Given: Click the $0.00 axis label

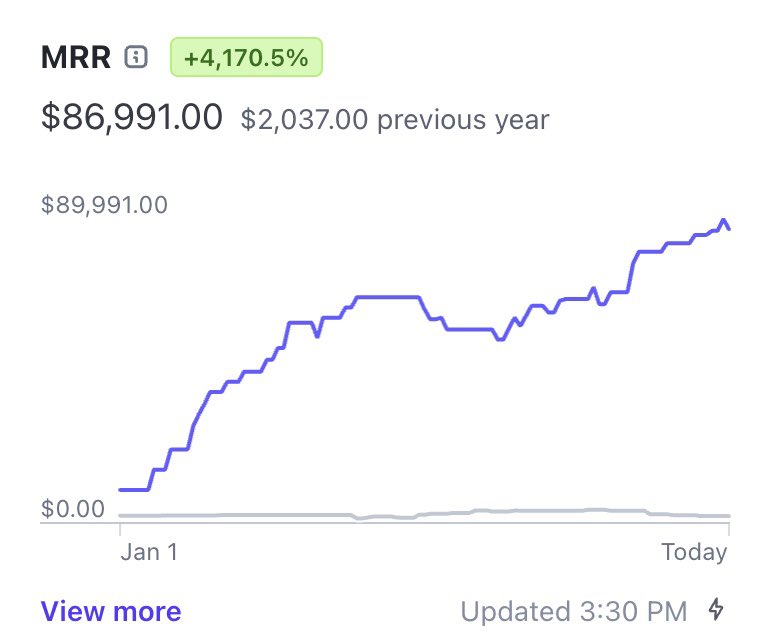Looking at the screenshot, I should point(73,509).
